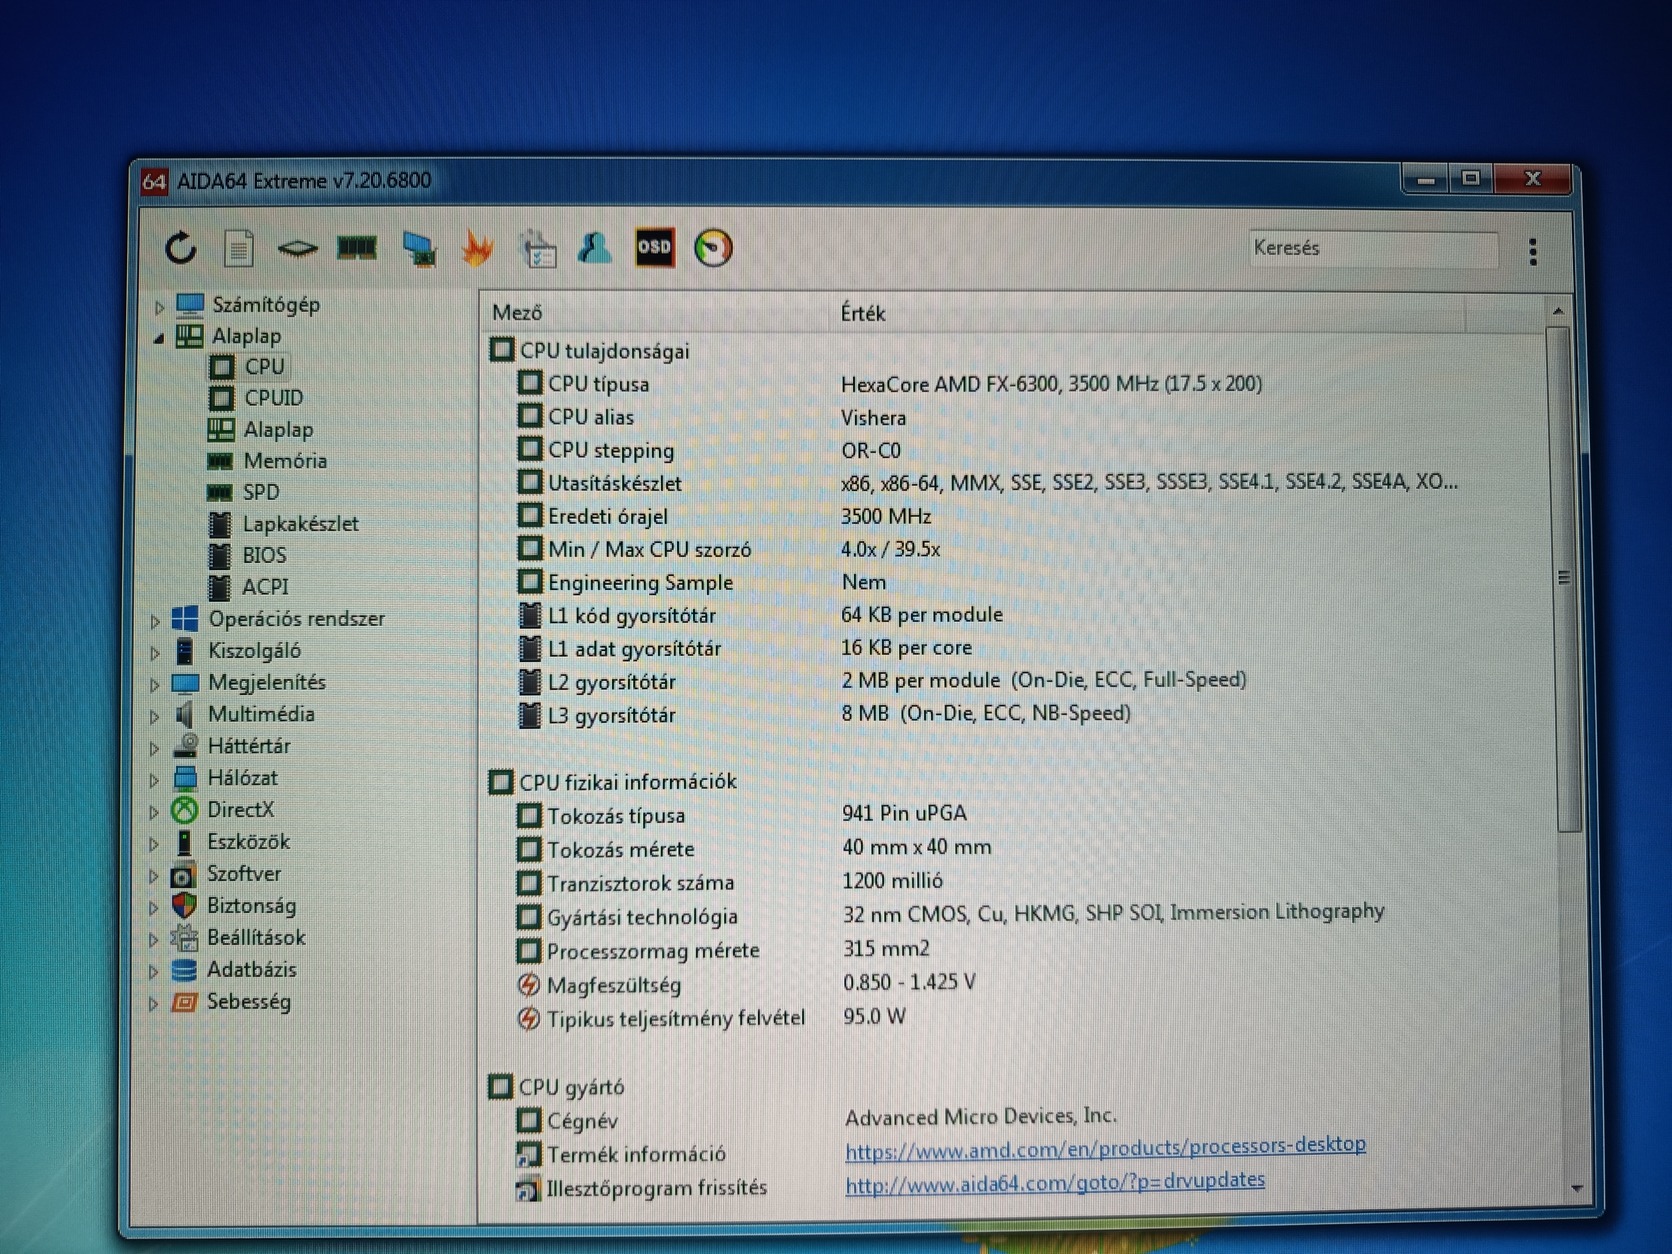Click the Megjelenítés display icon
Image resolution: width=1672 pixels, height=1254 pixels.
[185, 683]
